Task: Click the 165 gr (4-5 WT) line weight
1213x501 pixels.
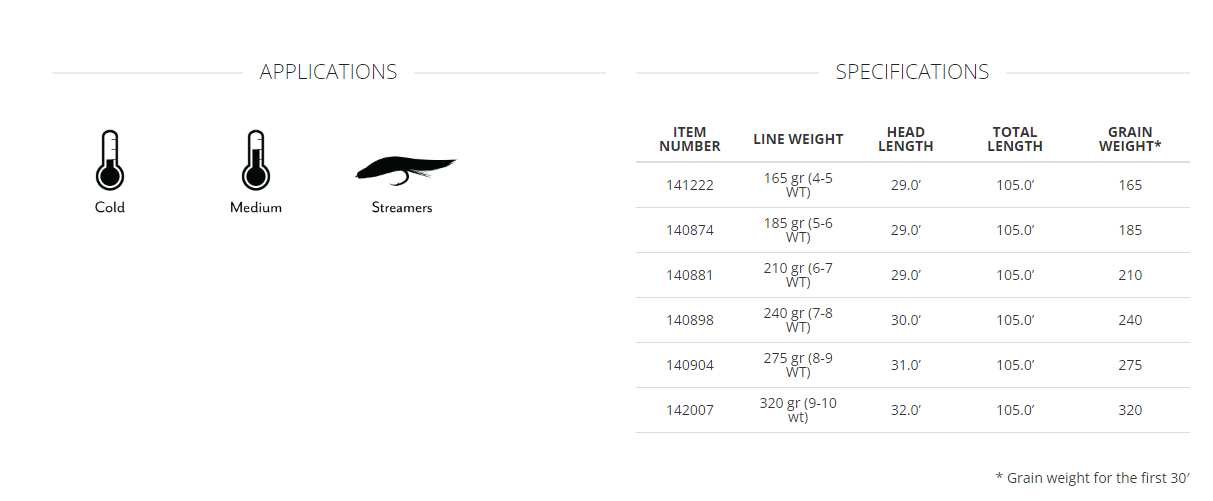Action: coord(798,185)
